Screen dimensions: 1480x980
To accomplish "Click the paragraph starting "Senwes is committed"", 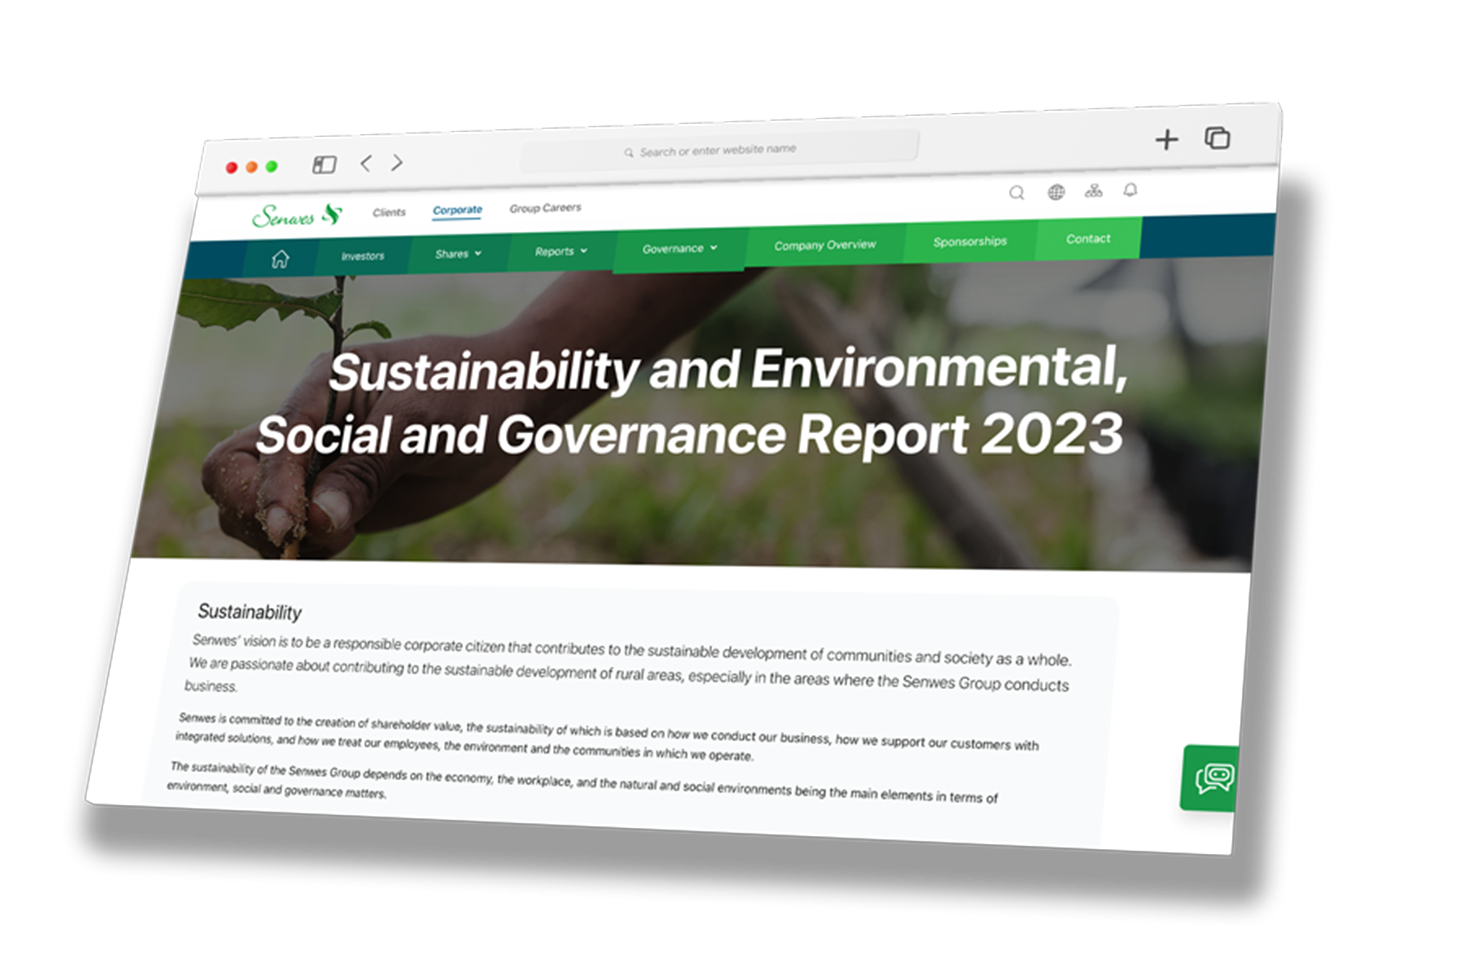I will pyautogui.click(x=608, y=737).
